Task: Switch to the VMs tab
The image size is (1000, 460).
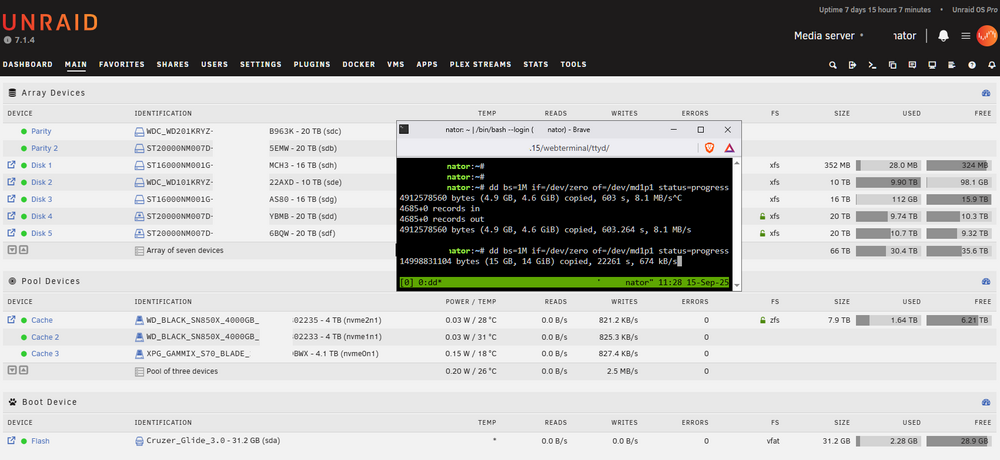Action: [395, 64]
